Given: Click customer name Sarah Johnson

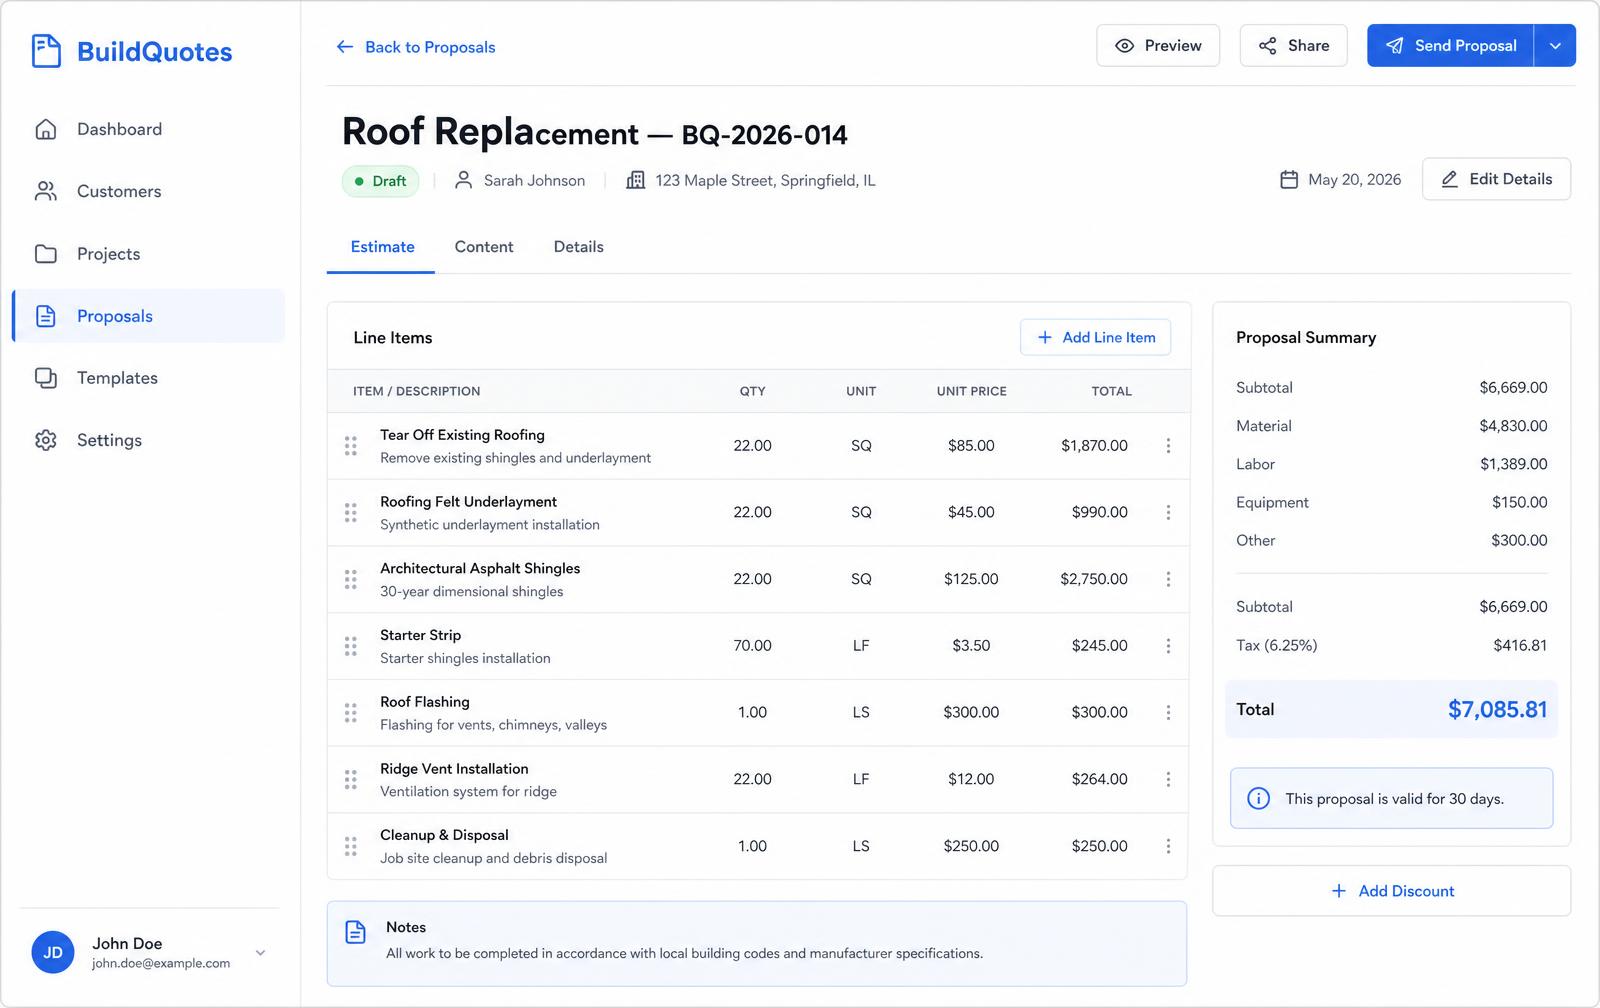Looking at the screenshot, I should point(534,181).
